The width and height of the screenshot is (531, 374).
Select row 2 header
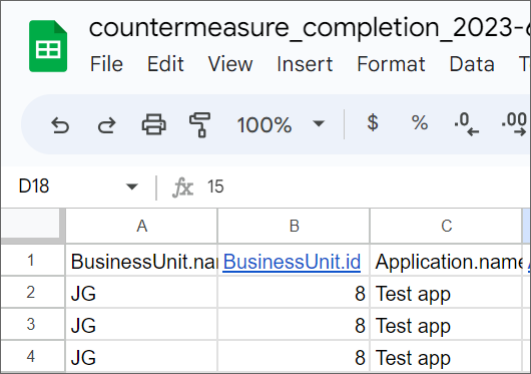tap(33, 292)
